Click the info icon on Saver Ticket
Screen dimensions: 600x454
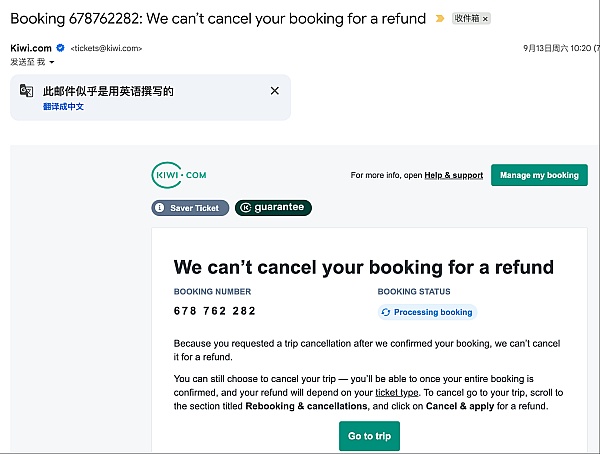pyautogui.click(x=162, y=208)
